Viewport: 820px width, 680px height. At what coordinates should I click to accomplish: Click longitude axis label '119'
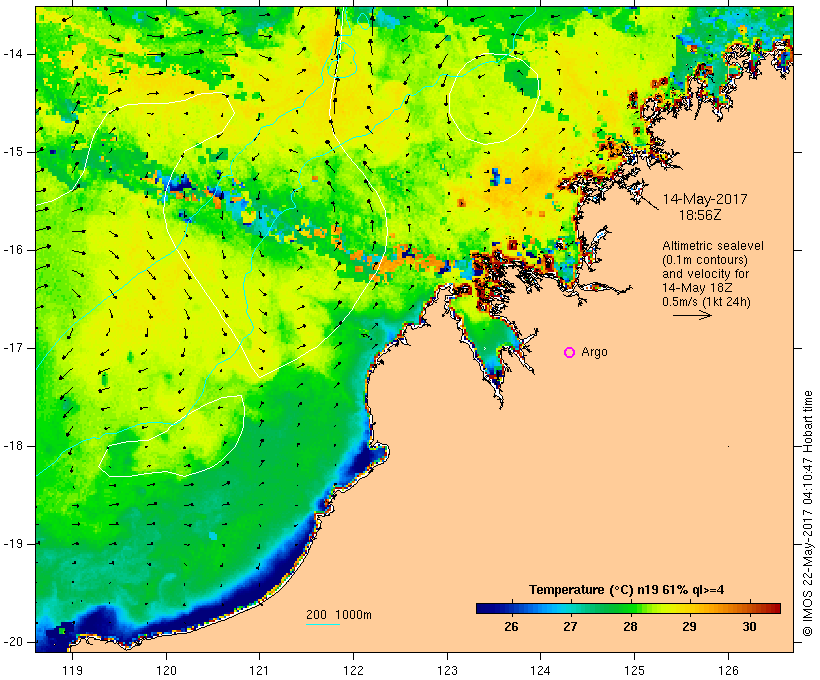72,670
